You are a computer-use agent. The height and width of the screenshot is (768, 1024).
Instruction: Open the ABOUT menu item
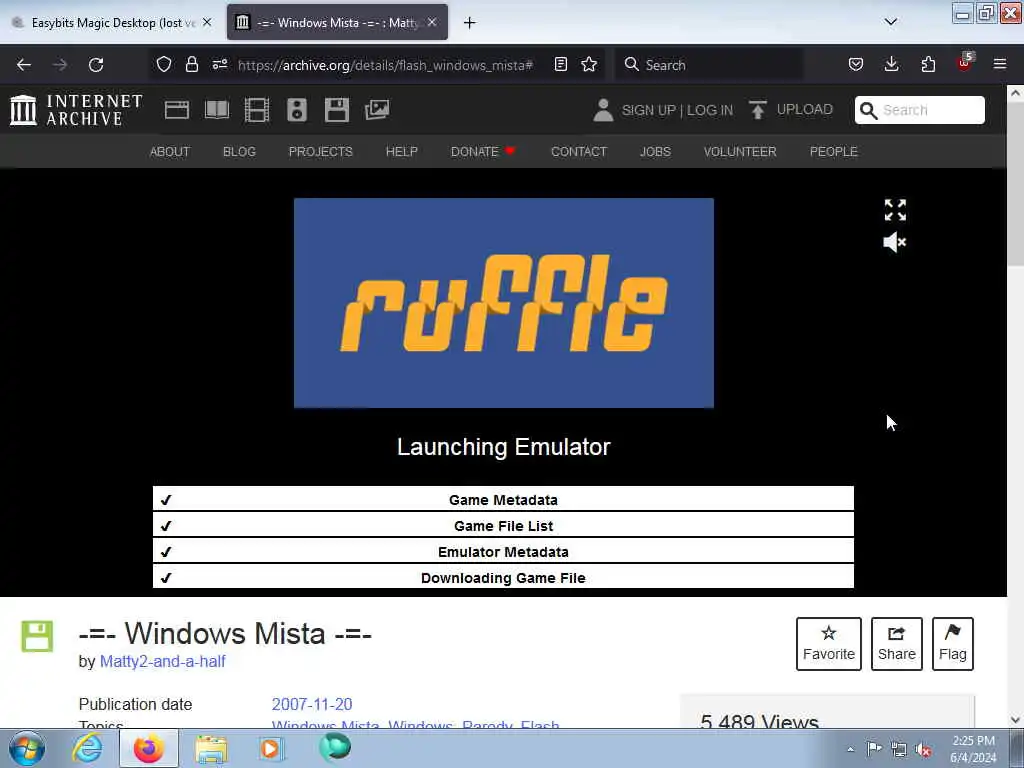point(170,152)
